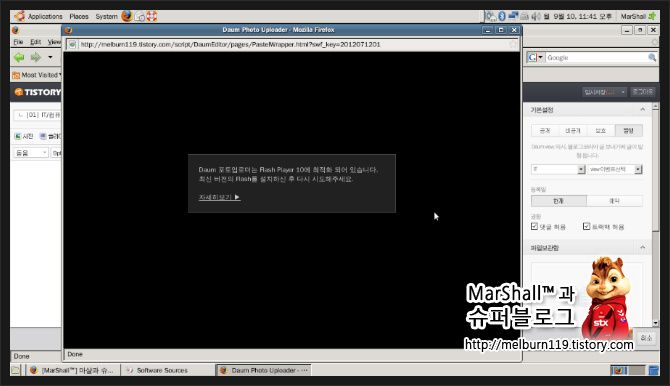
Task: Click the loading throbber in background Firefox
Action: [655, 42]
